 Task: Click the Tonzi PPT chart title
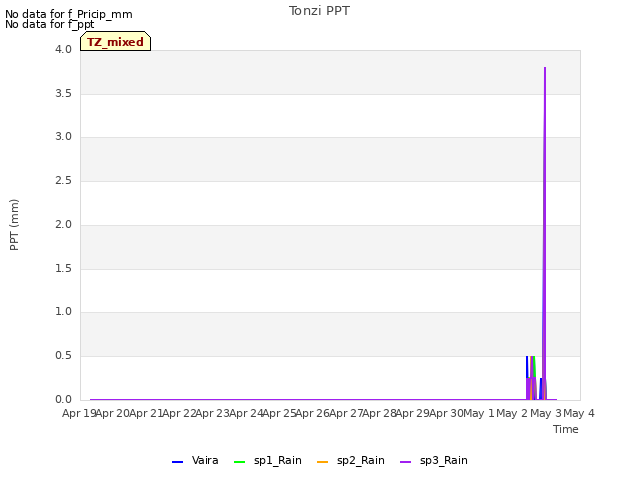click(319, 11)
